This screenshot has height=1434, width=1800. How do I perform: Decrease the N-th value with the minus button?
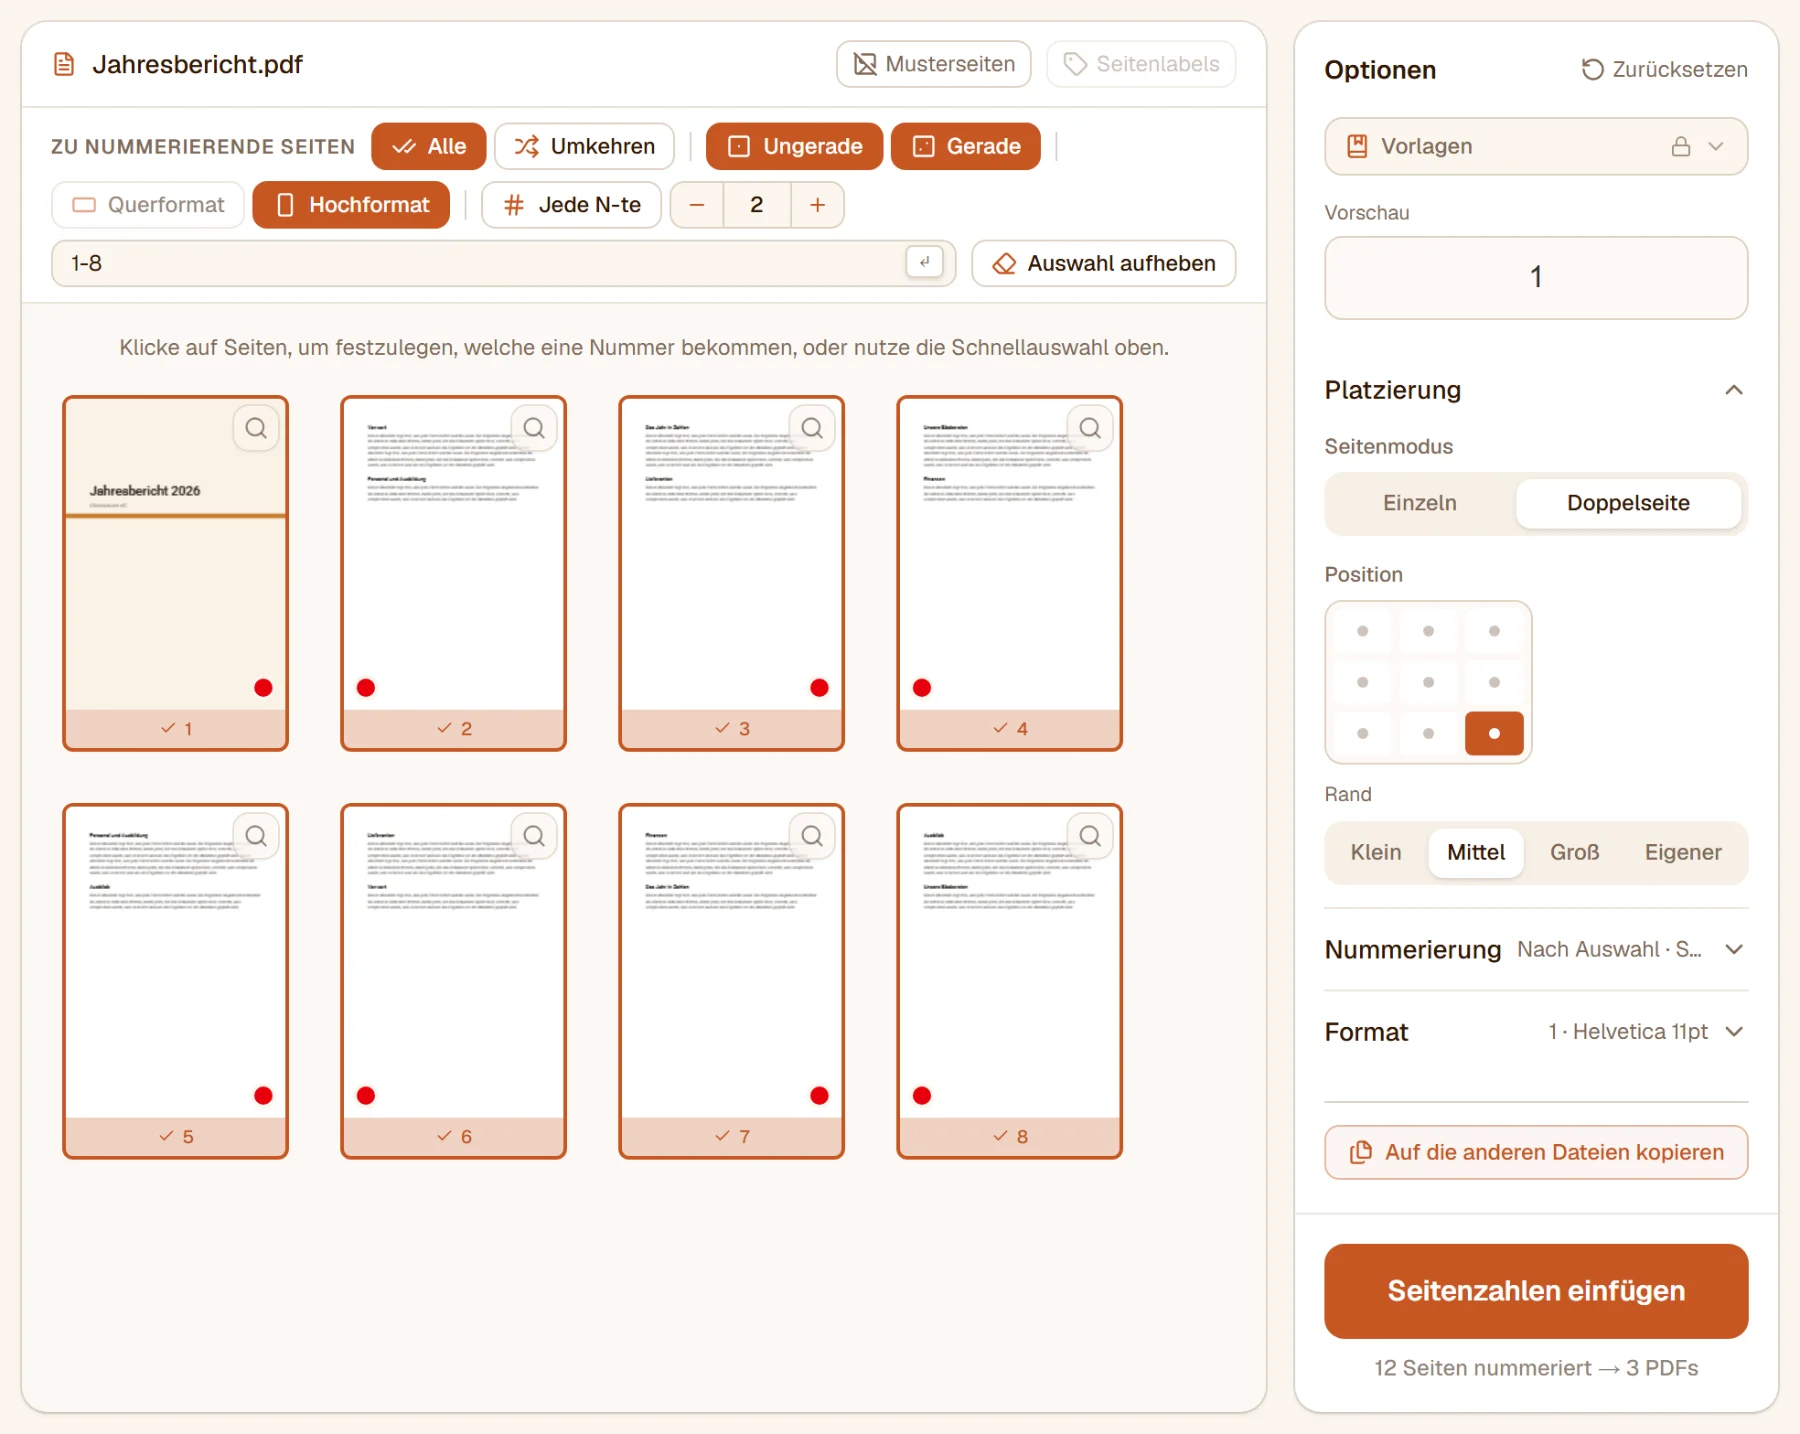[697, 205]
